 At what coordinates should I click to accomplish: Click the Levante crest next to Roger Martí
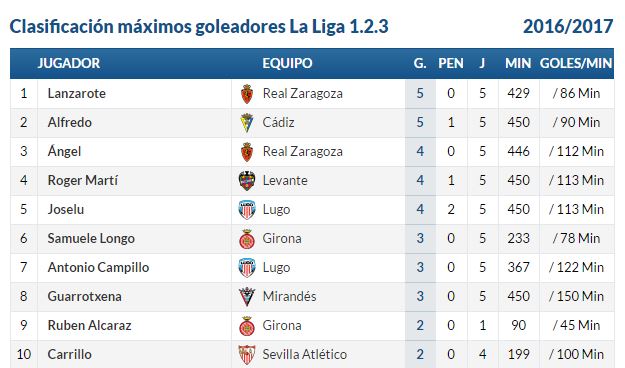[x=247, y=181]
